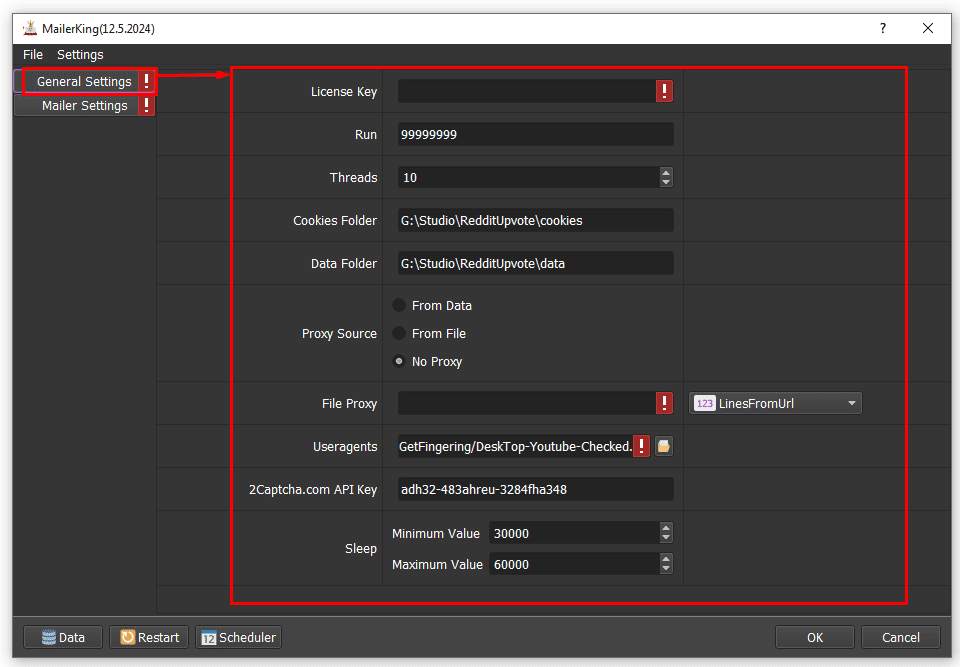Click the help question mark in title bar
This screenshot has width=960, height=667.
coord(882,28)
